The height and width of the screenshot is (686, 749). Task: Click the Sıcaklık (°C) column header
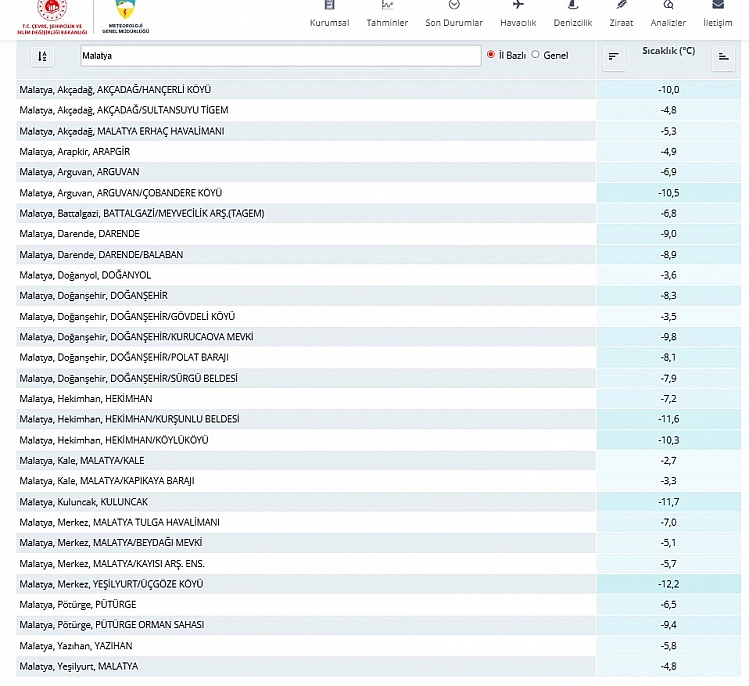pos(668,51)
